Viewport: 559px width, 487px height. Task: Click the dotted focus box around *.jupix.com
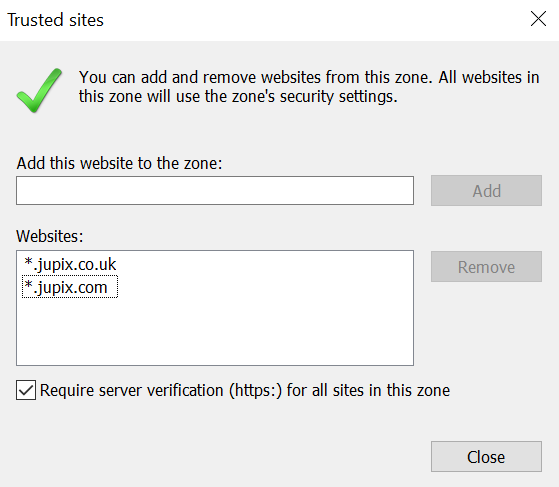70,286
